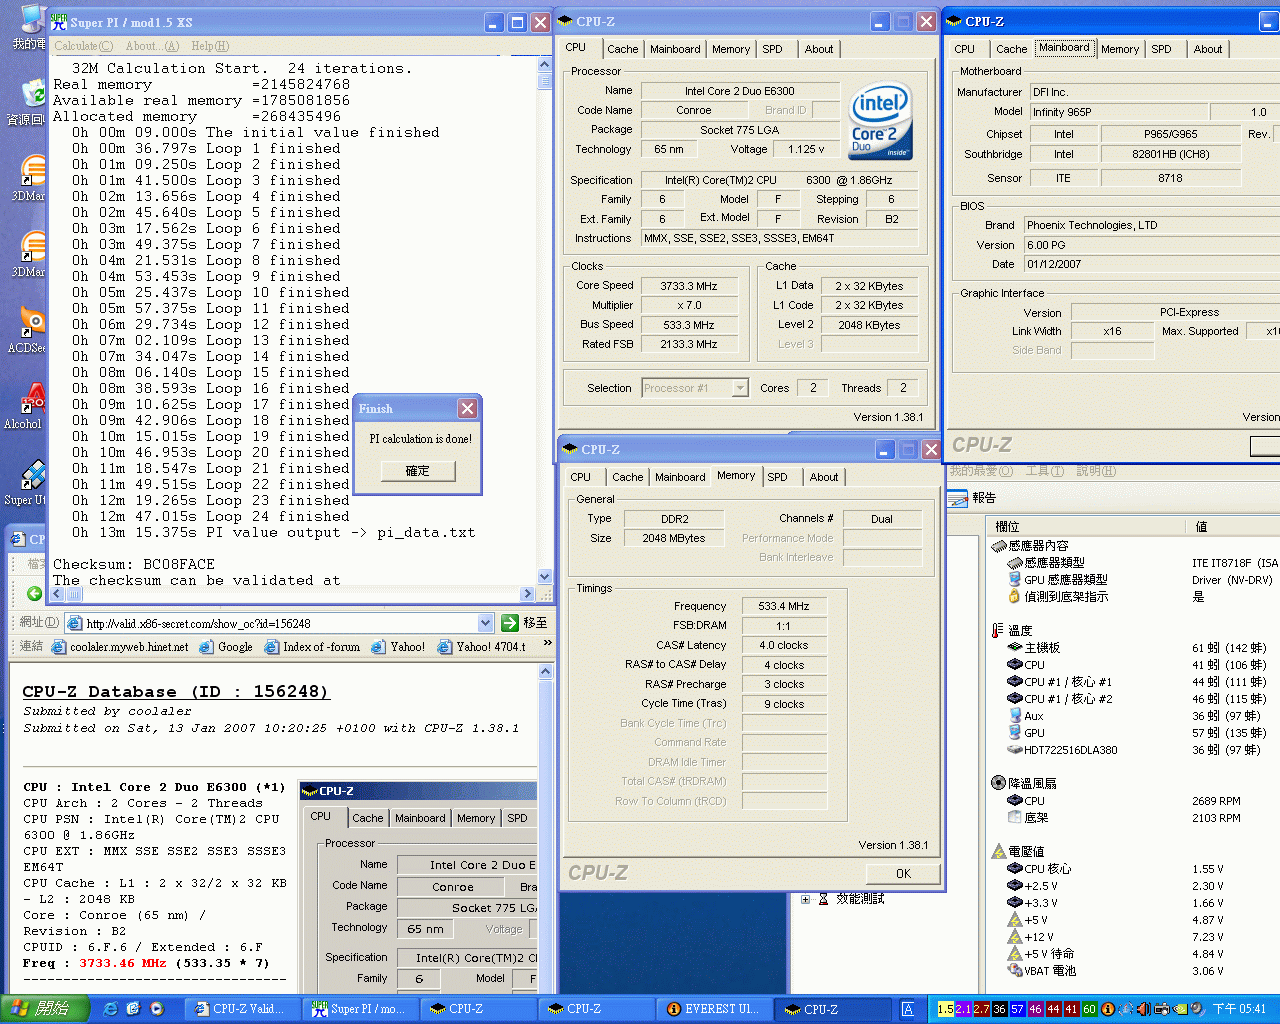Viewport: 1280px width, 1024px height.
Task: Select the VBAT 電池 voltage row
Action: point(1042,971)
